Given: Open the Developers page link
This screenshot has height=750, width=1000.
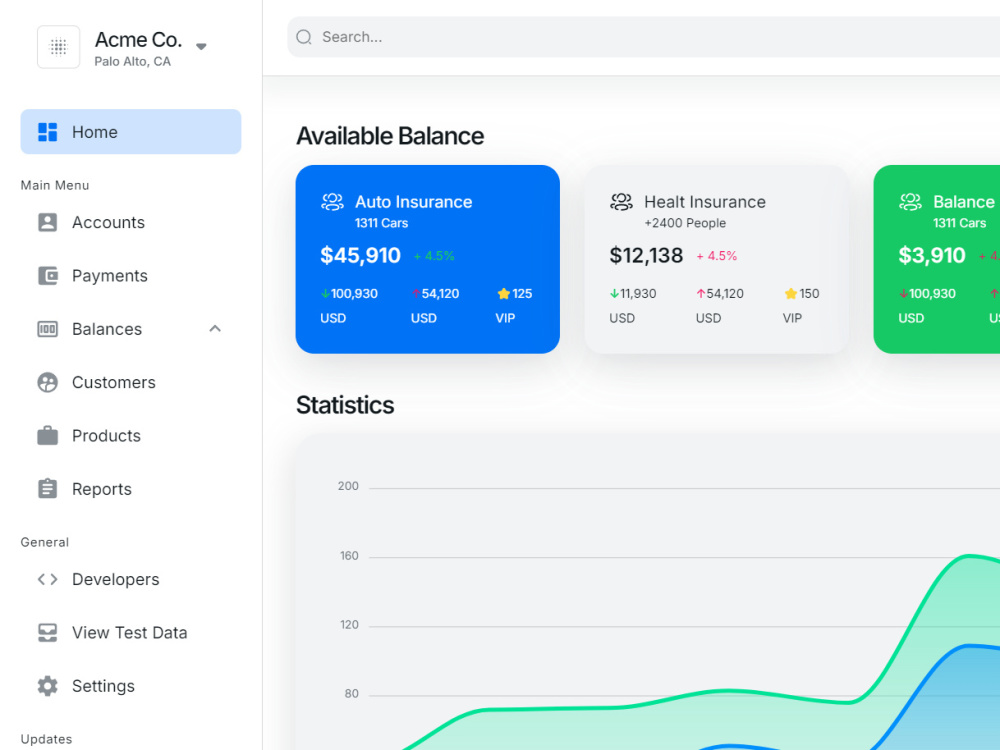Looking at the screenshot, I should (x=131, y=579).
